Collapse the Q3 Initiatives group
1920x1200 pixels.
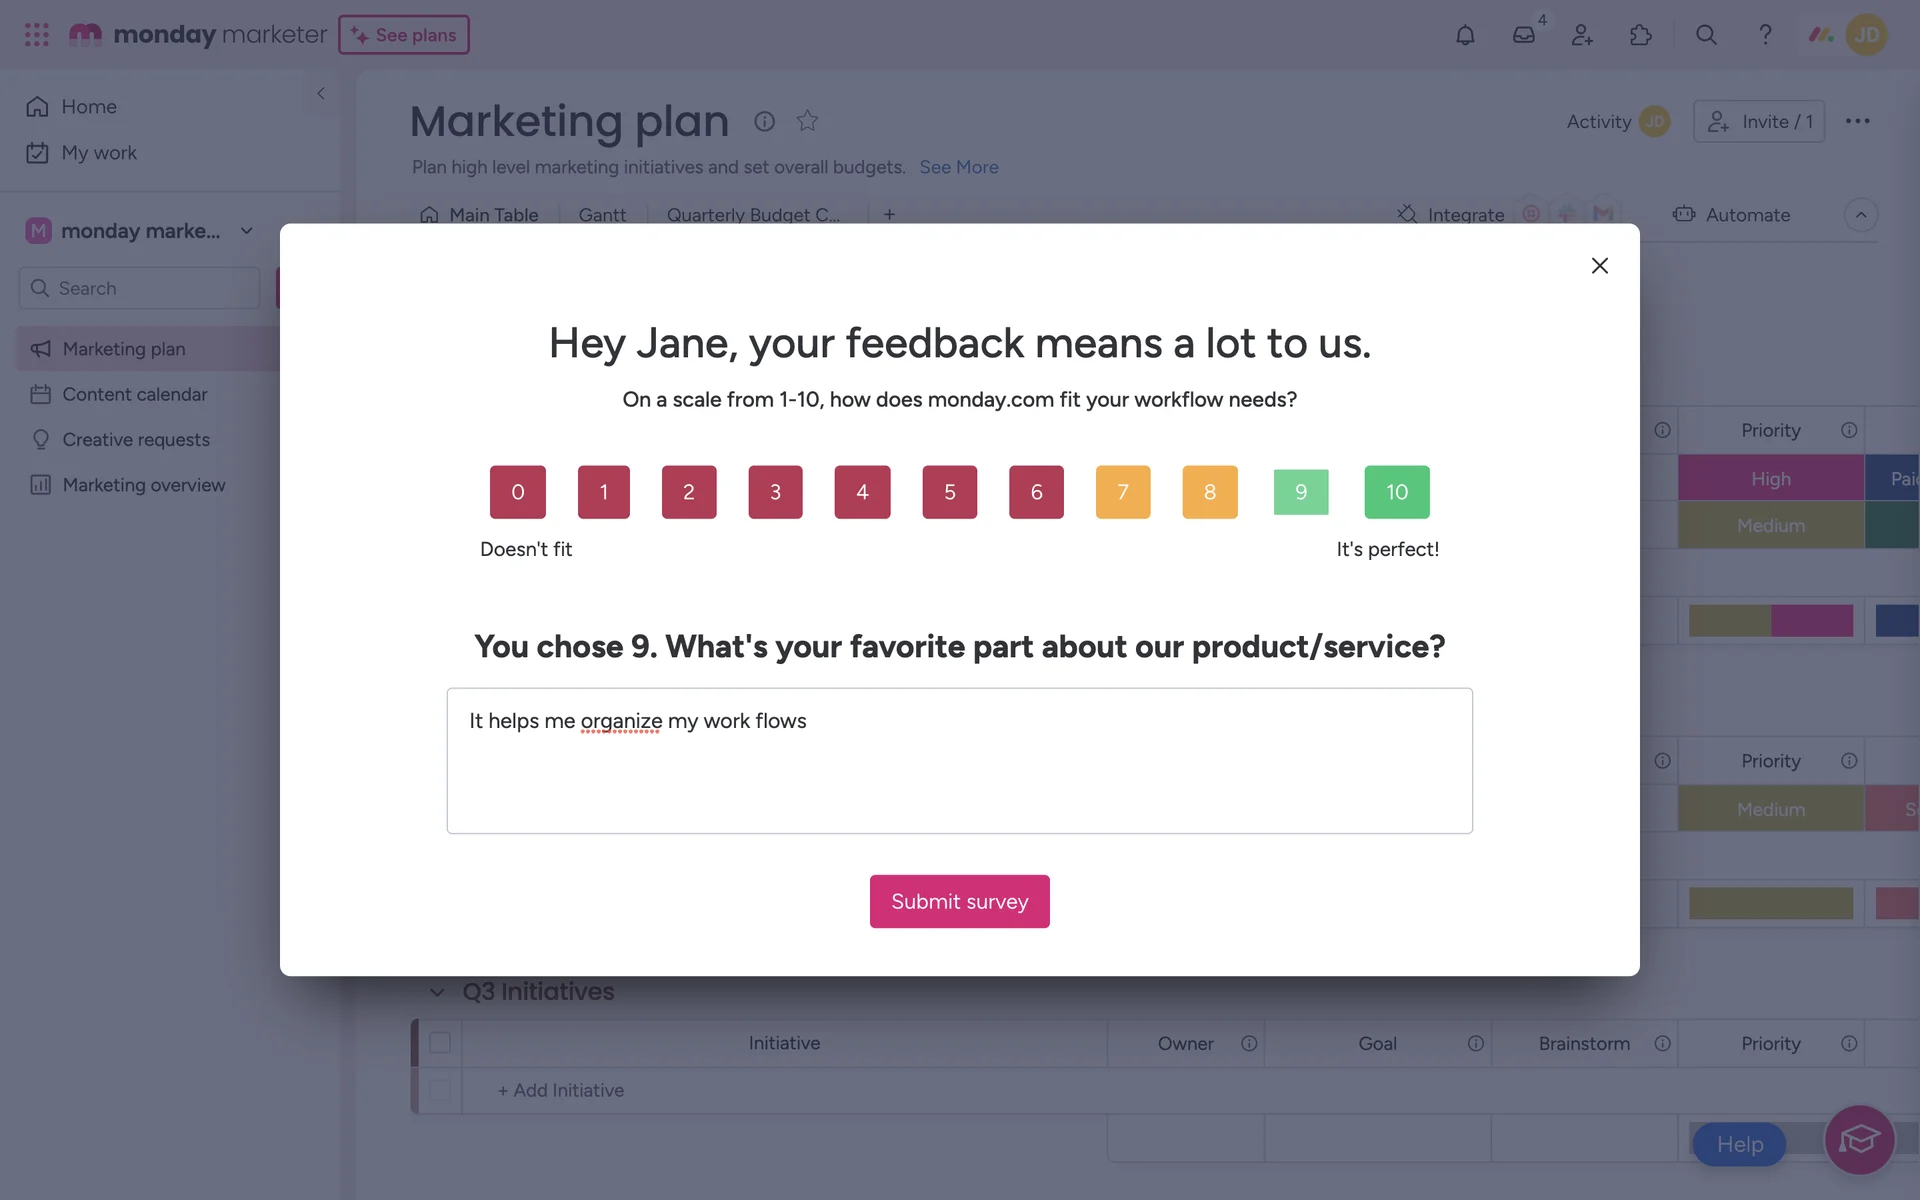pos(437,992)
